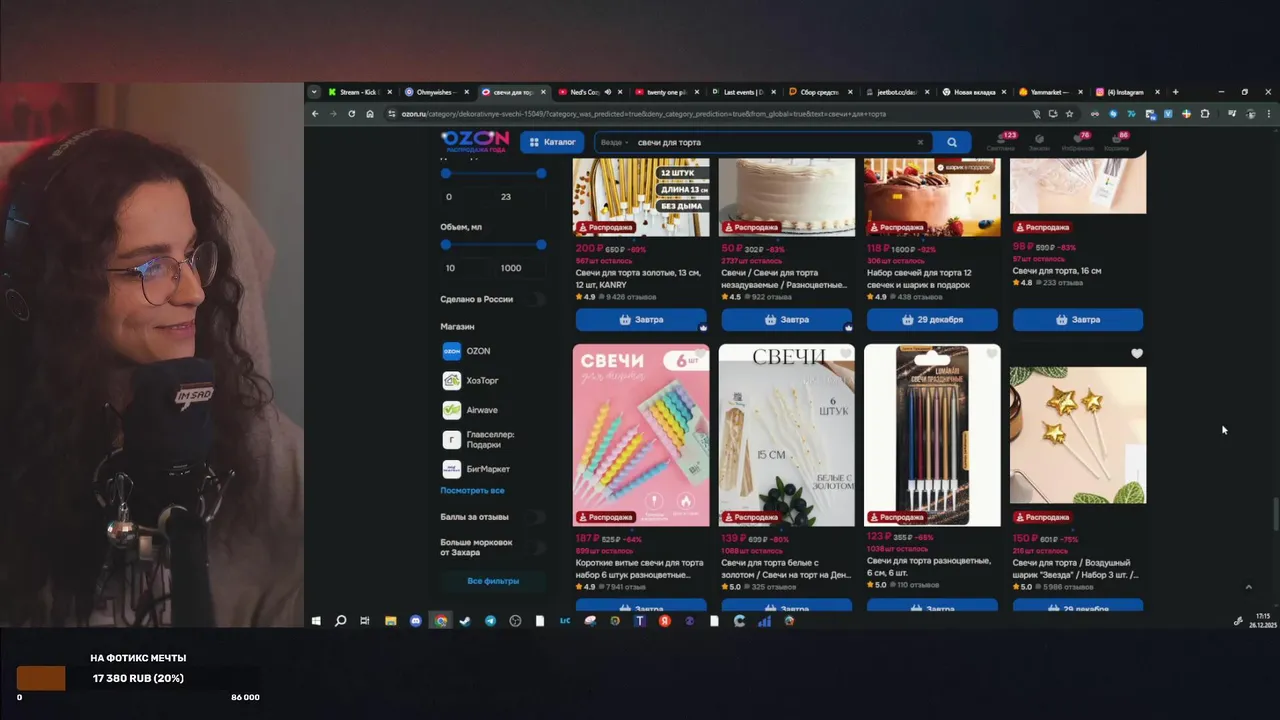Click the Airwave store logo
The height and width of the screenshot is (720, 1280).
pos(451,410)
